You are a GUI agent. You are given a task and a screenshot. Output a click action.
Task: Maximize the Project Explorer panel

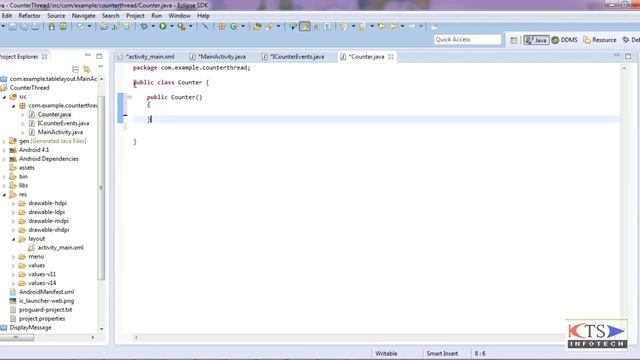coord(99,56)
